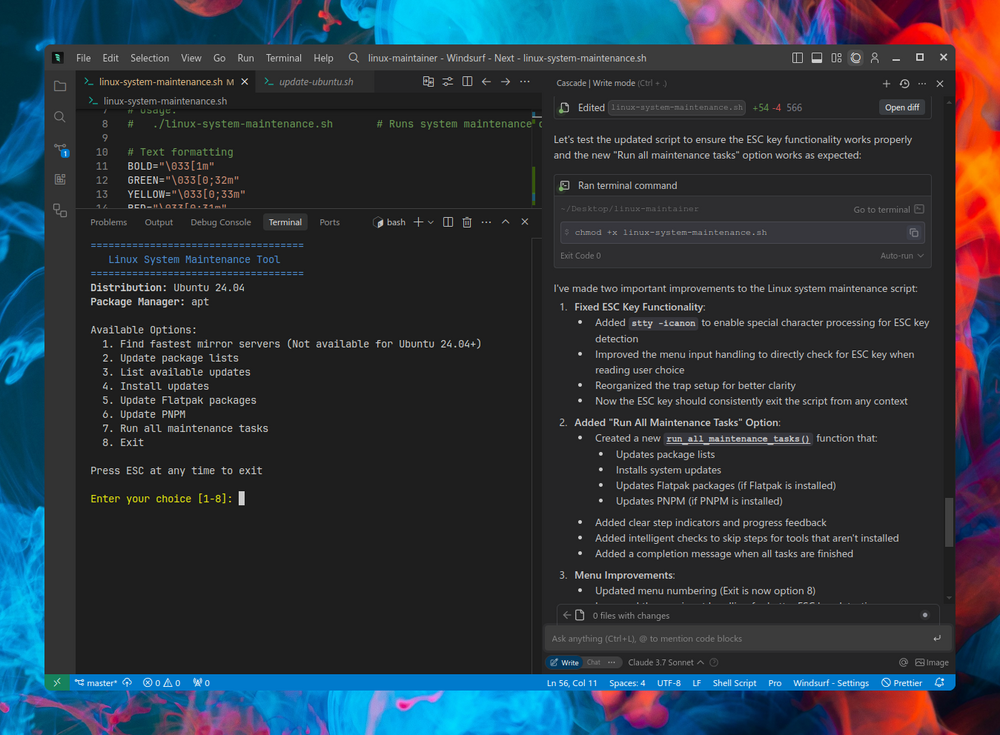
Task: Toggle the bottom panel layout visibility
Action: (819, 58)
